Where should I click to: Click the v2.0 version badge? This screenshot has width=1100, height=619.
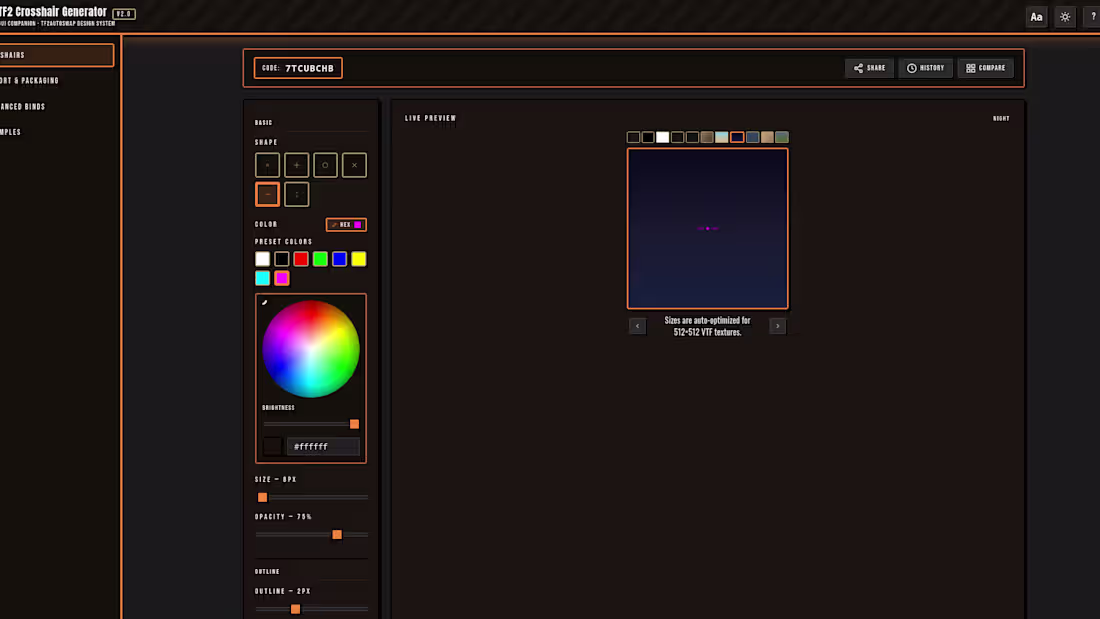[x=124, y=13]
